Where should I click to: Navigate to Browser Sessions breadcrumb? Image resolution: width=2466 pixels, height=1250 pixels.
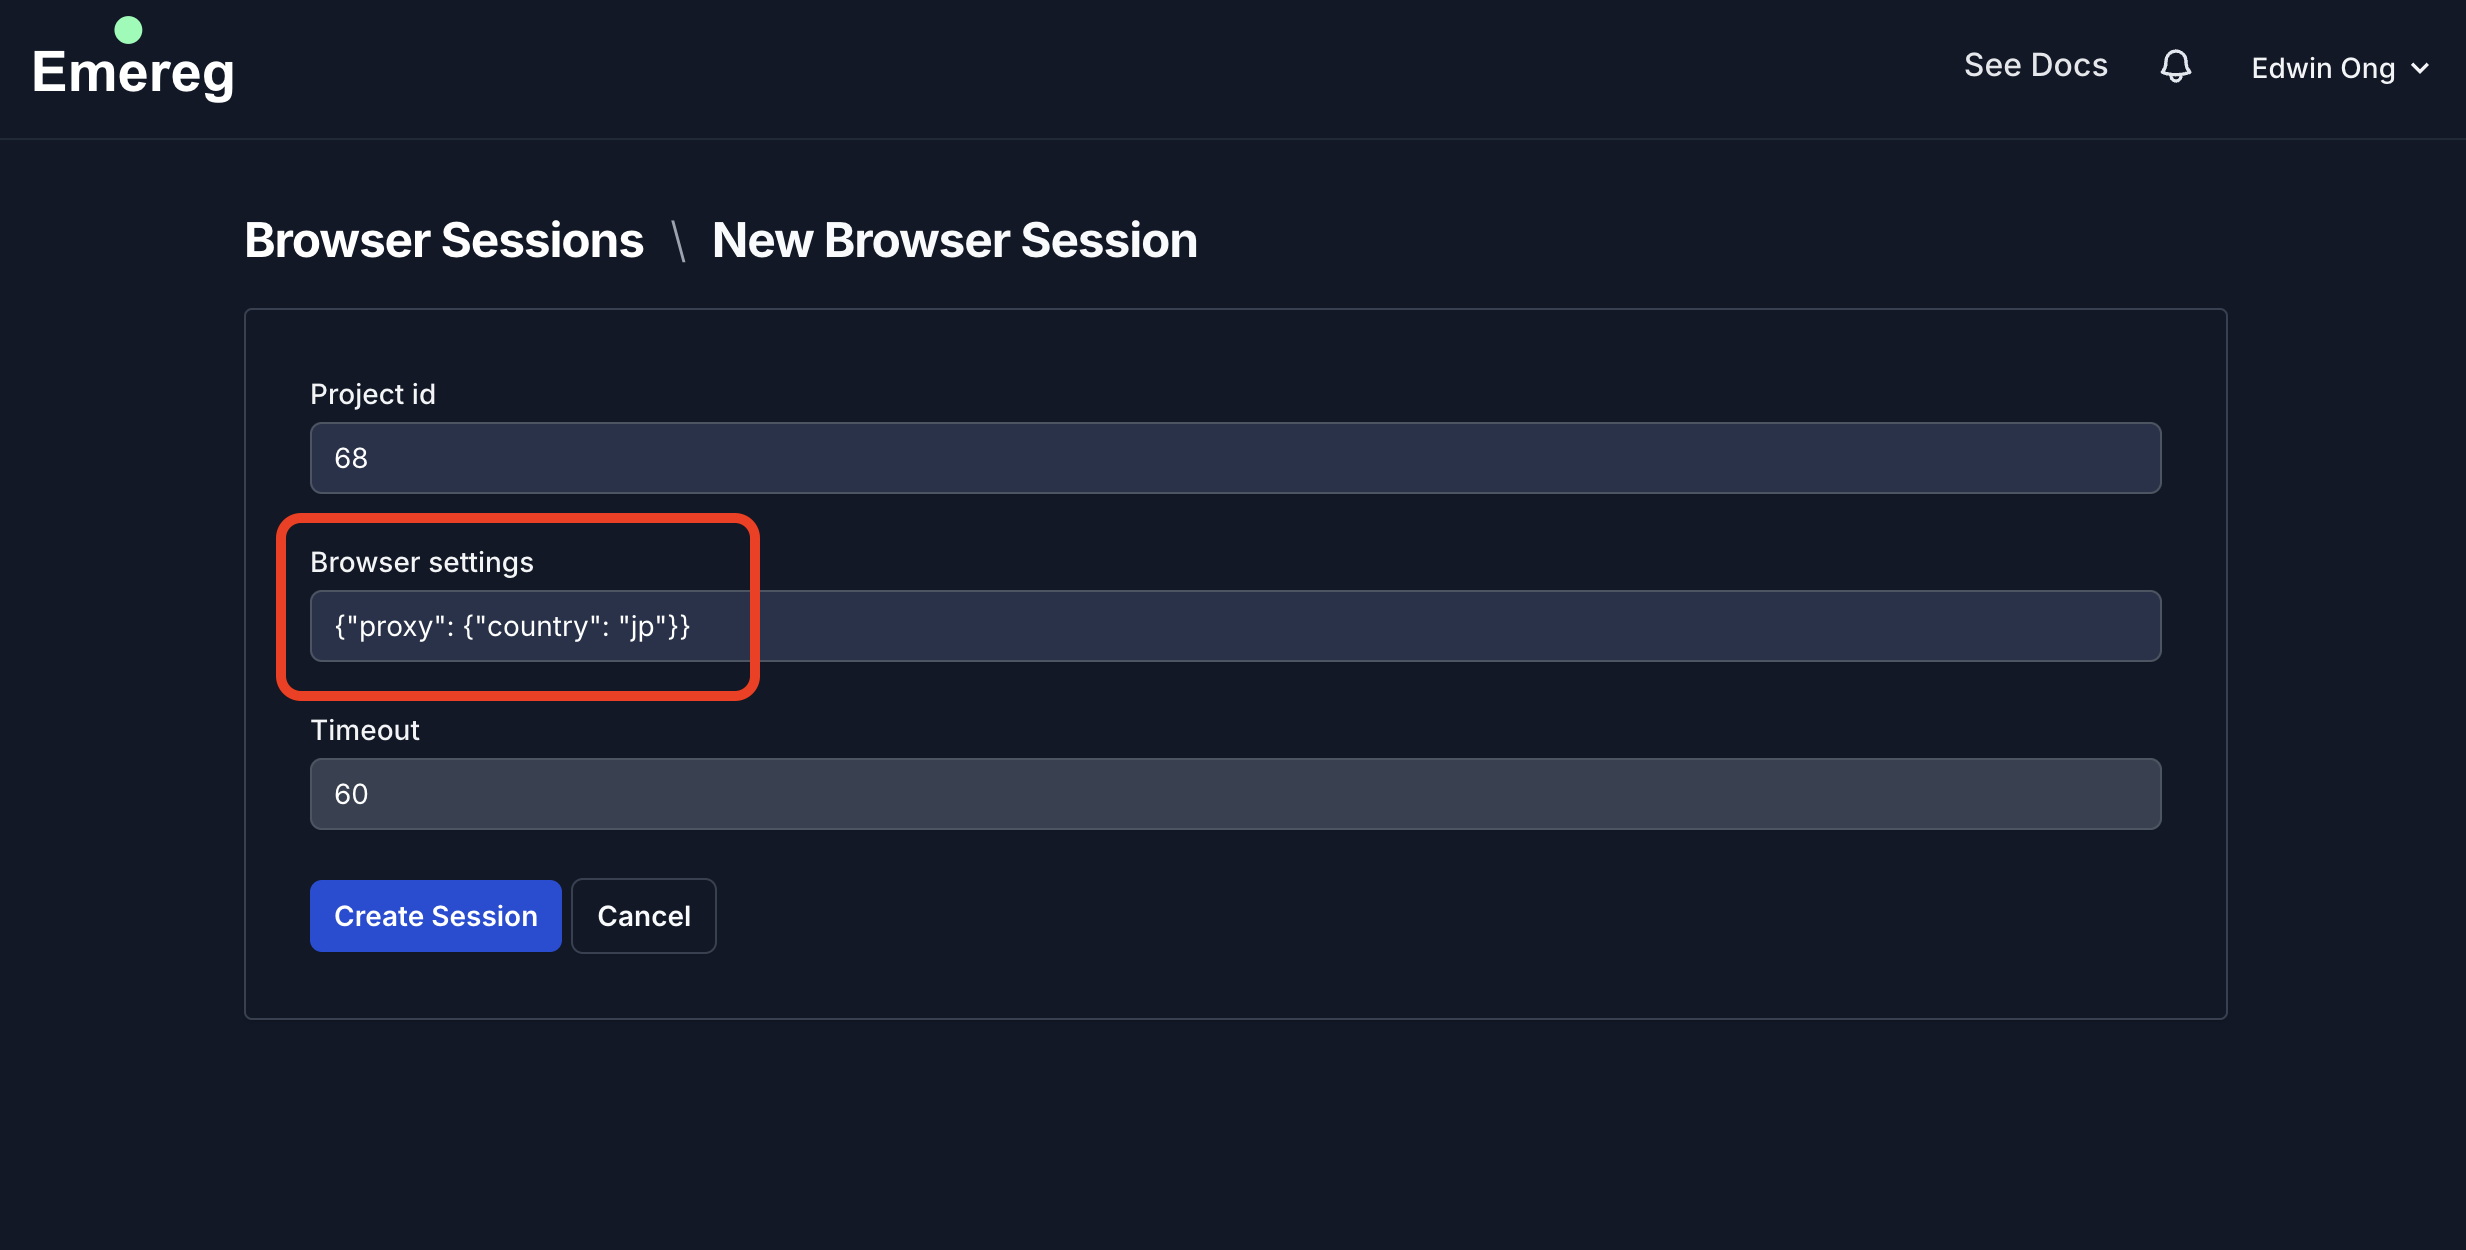coord(444,240)
